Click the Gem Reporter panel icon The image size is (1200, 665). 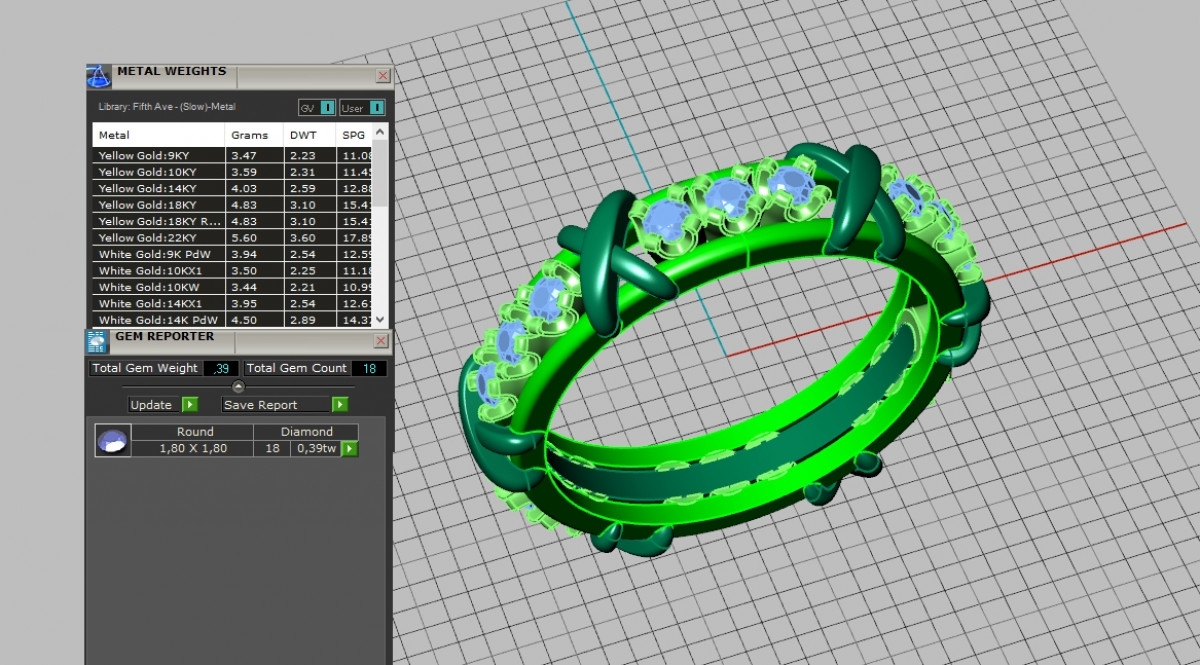98,341
